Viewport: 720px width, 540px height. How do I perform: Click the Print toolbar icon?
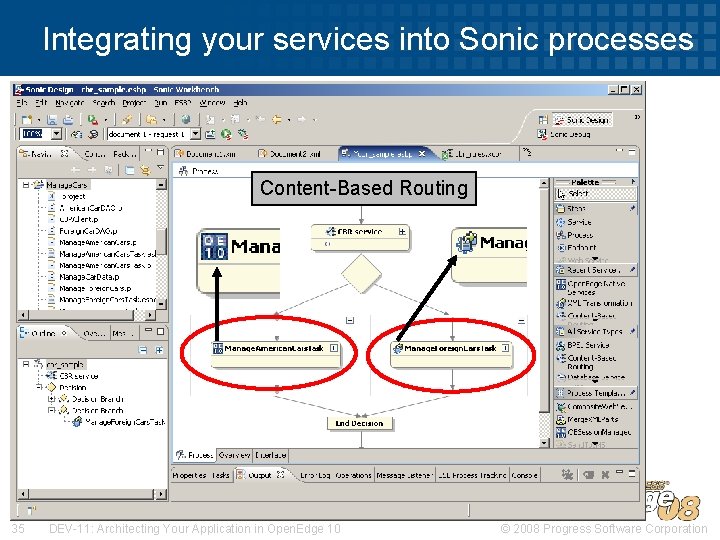(68, 120)
